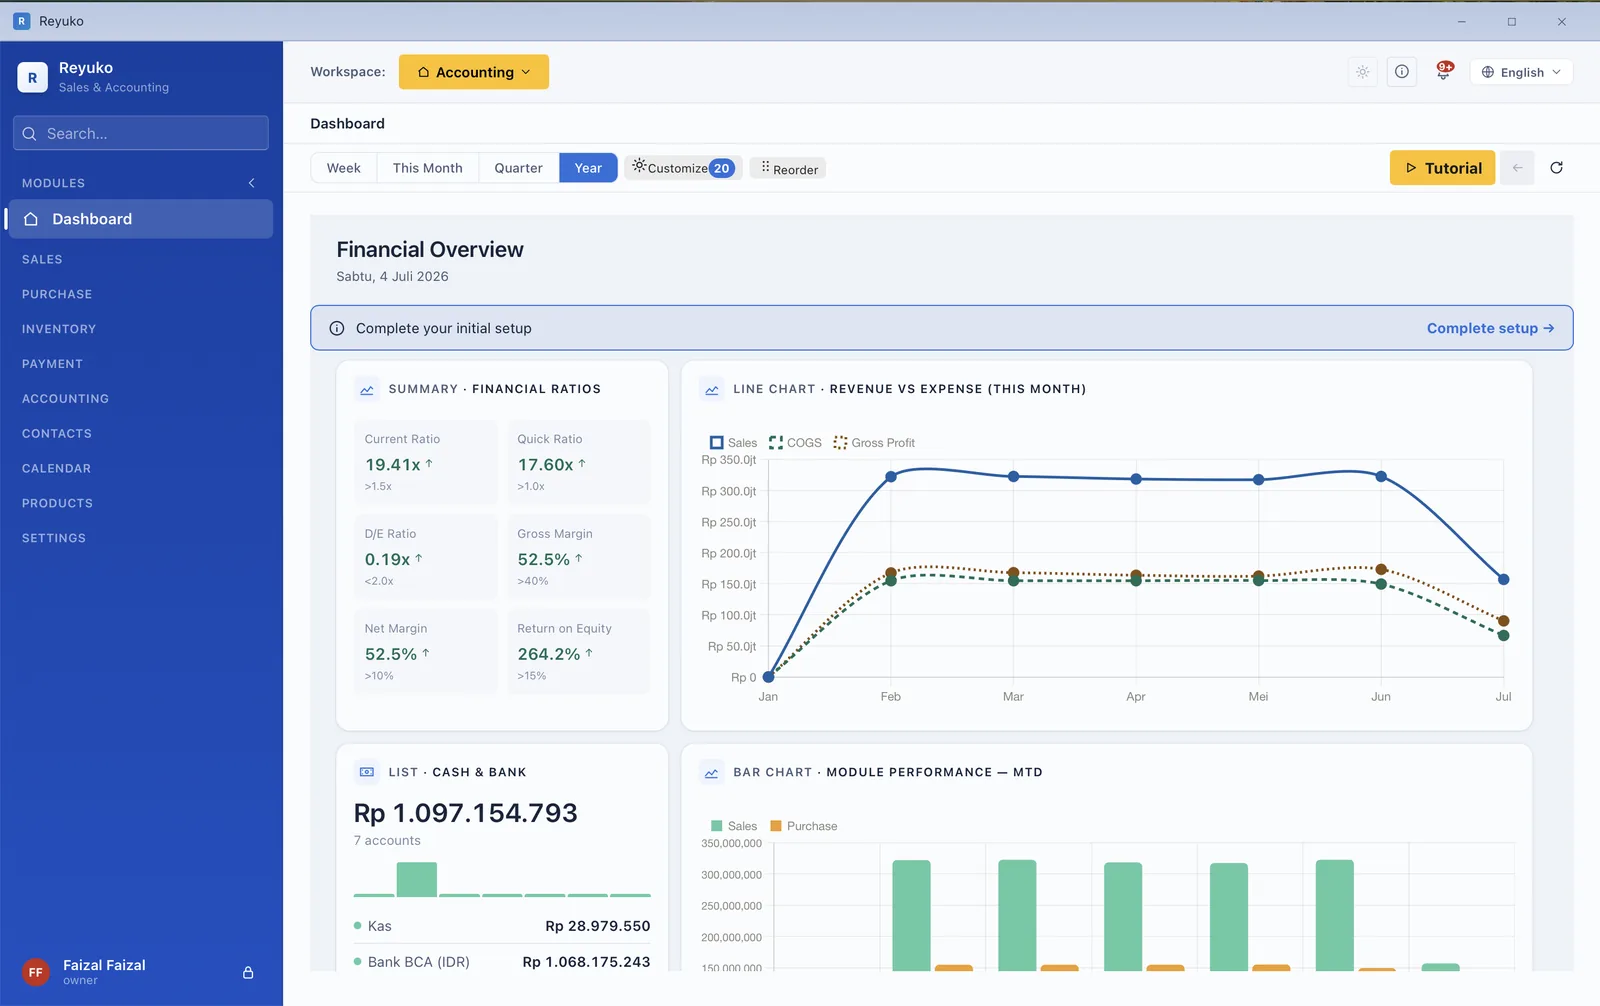Click the globe icon in the language selector

tap(1488, 72)
